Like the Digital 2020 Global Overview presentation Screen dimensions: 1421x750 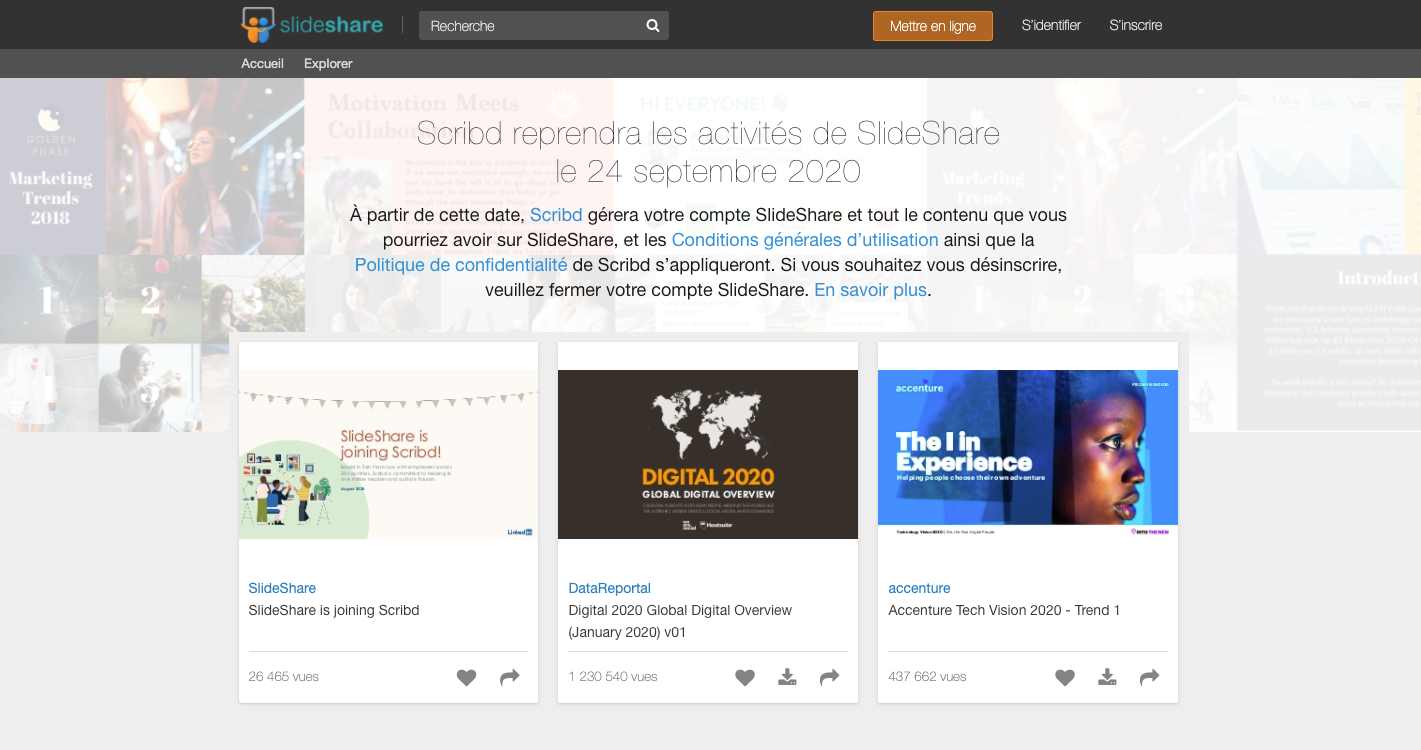pyautogui.click(x=745, y=677)
